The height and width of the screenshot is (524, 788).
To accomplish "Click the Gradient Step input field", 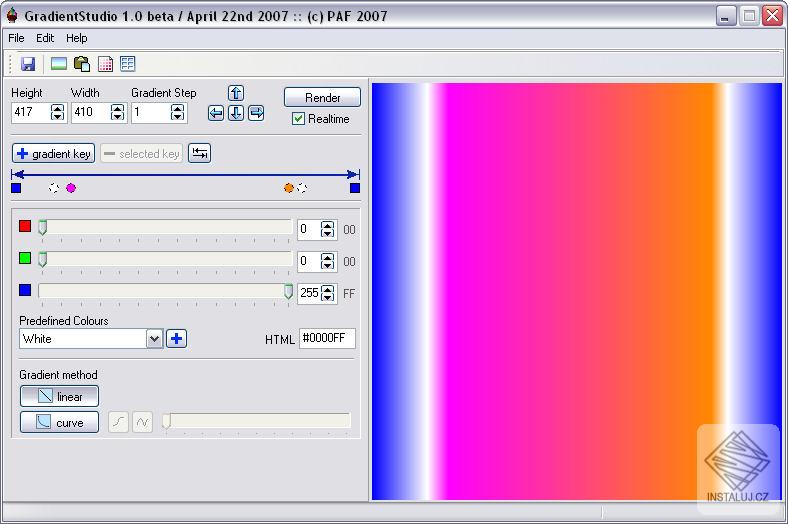I will click(151, 112).
